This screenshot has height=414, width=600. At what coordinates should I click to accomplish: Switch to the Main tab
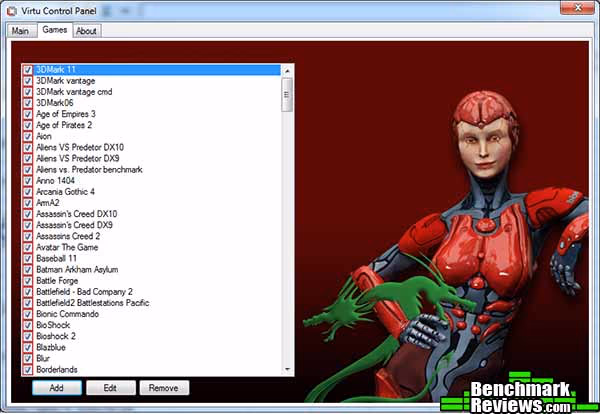pos(21,31)
